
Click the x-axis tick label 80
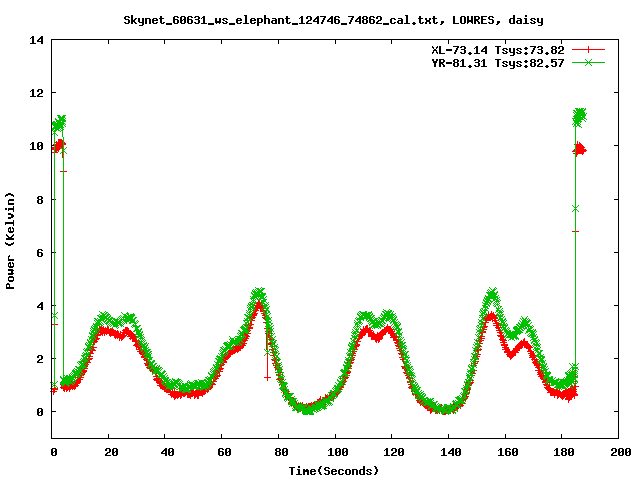tap(281, 452)
